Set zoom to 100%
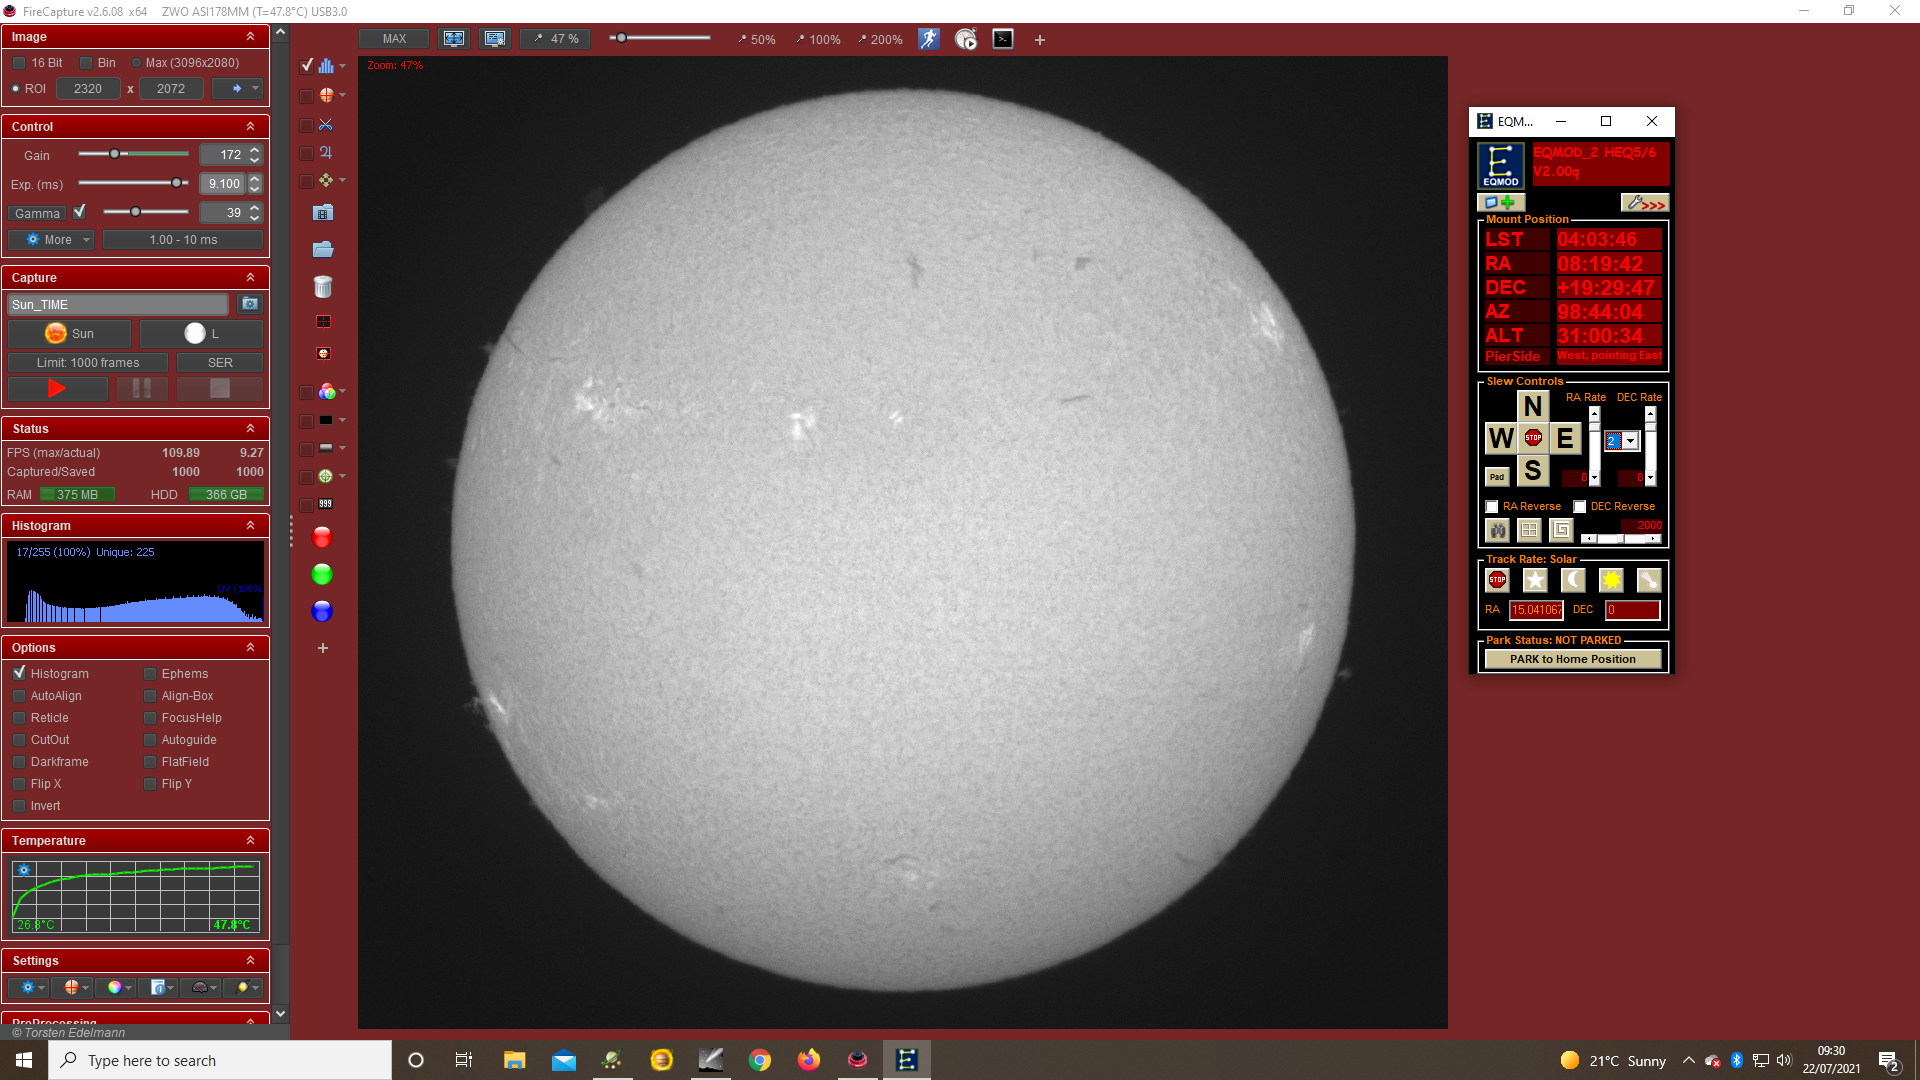The image size is (1920, 1080). [818, 40]
